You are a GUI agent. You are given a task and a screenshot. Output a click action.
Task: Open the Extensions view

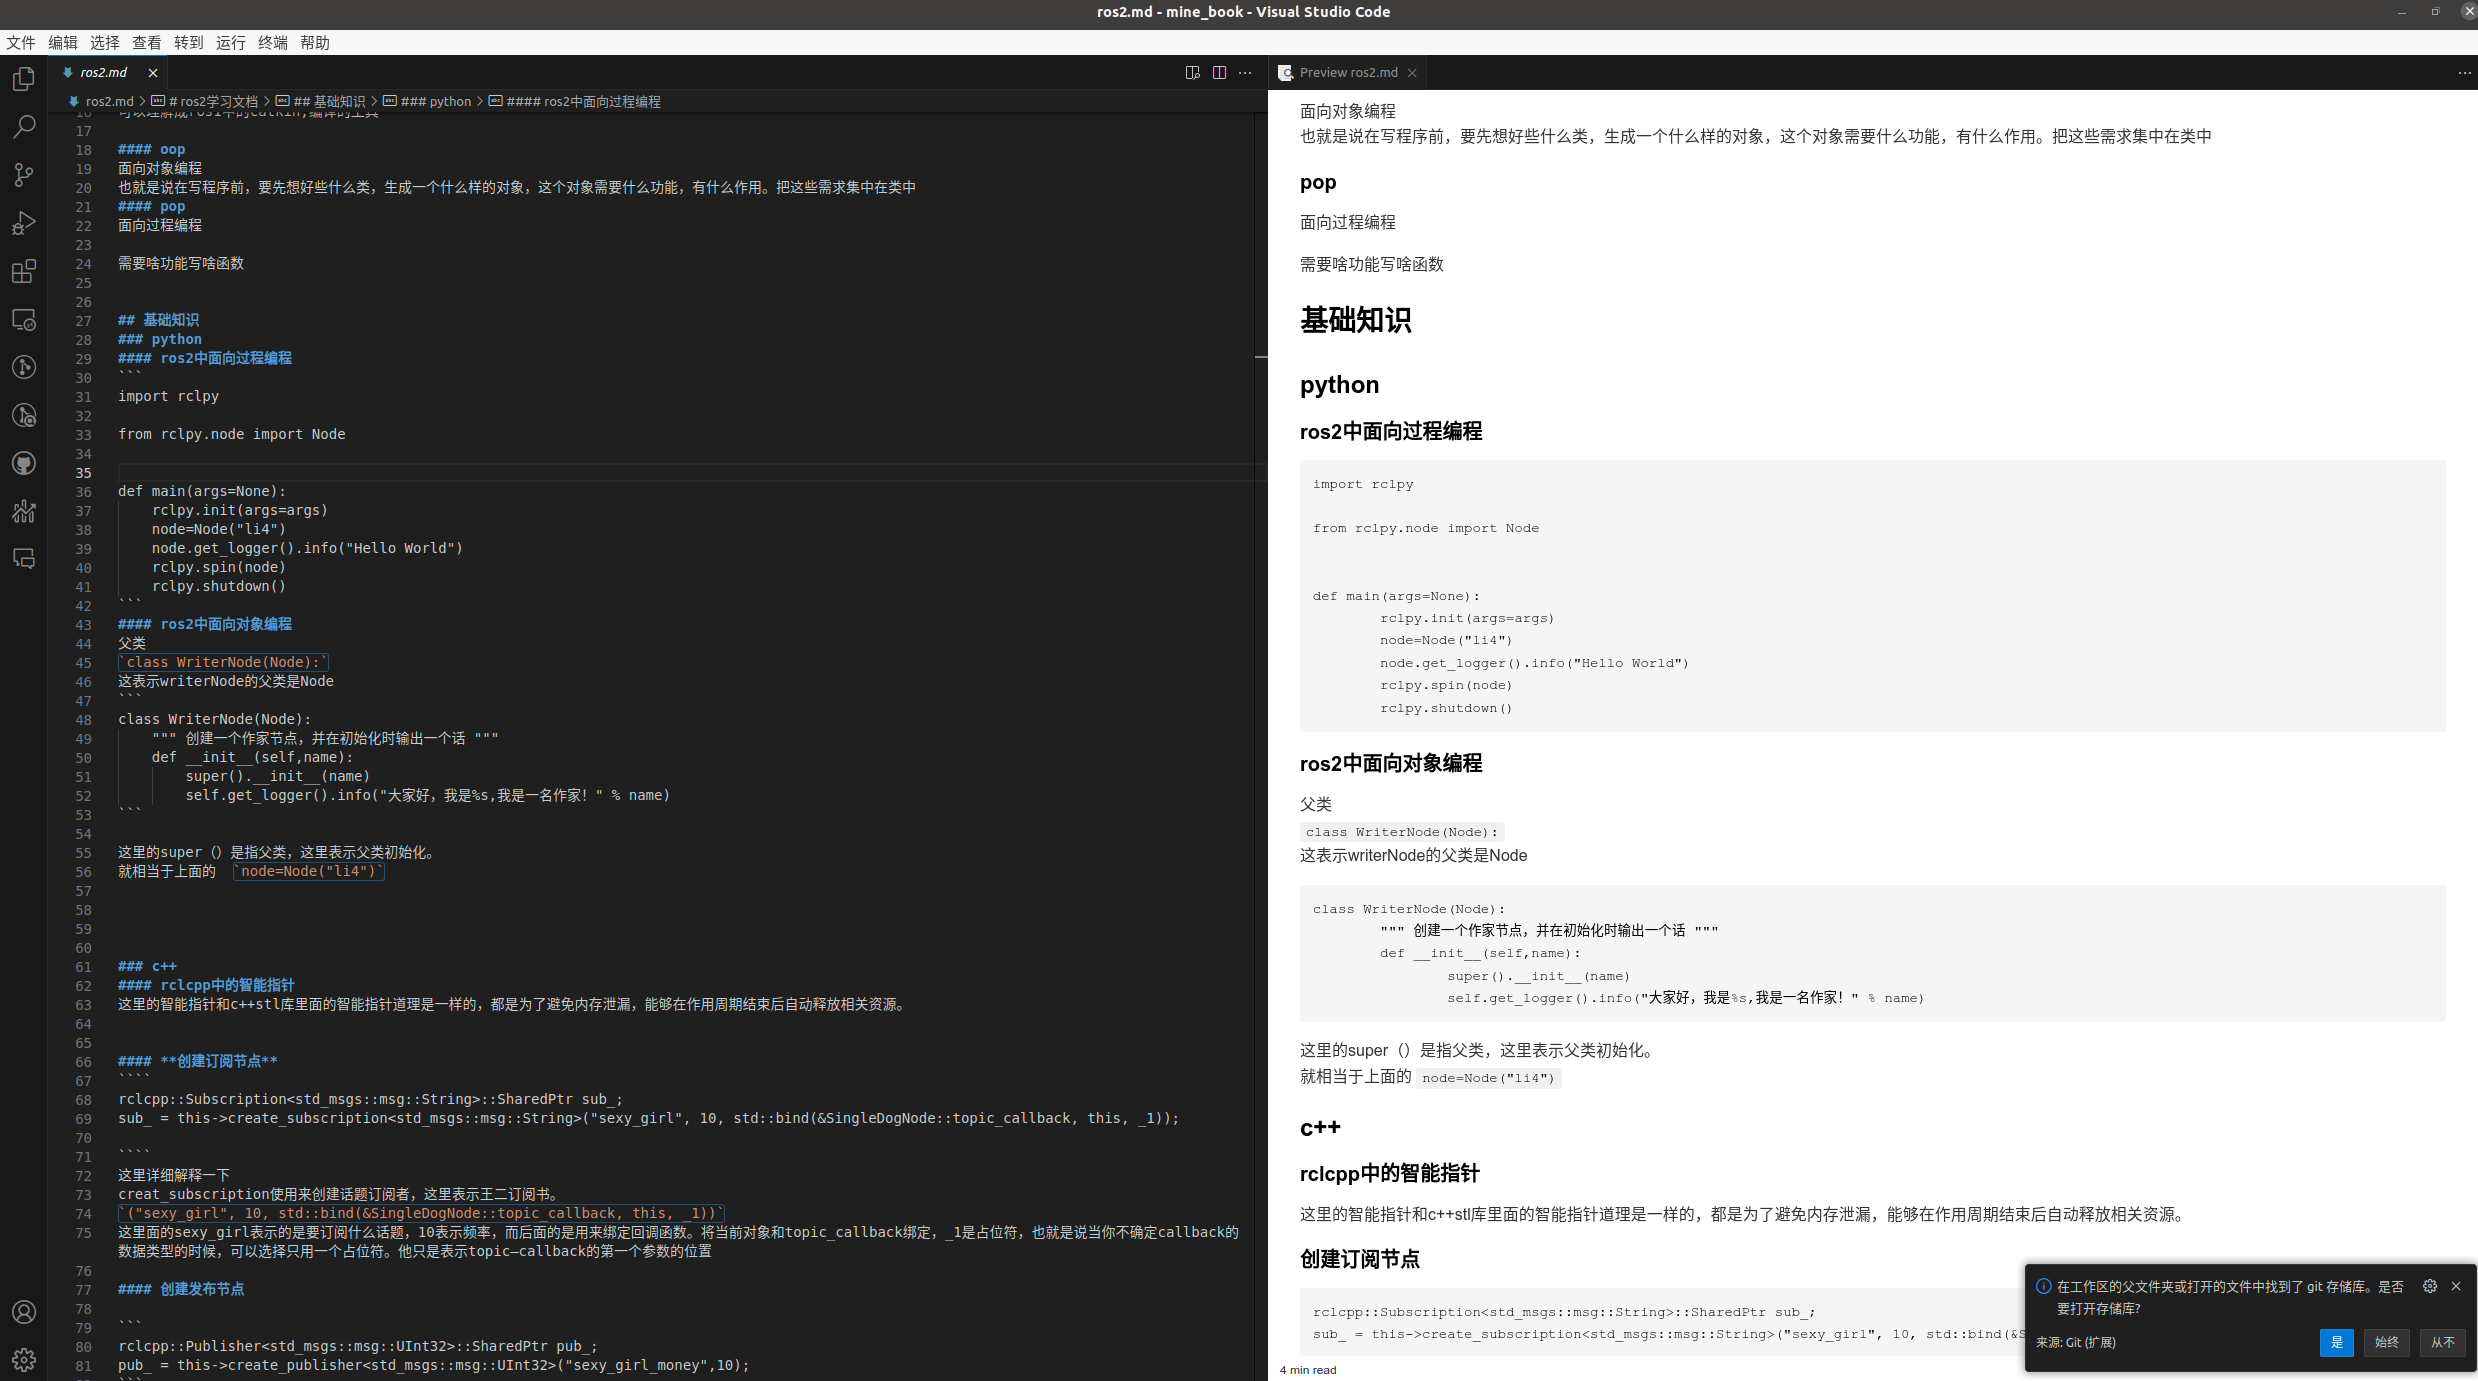click(x=24, y=271)
